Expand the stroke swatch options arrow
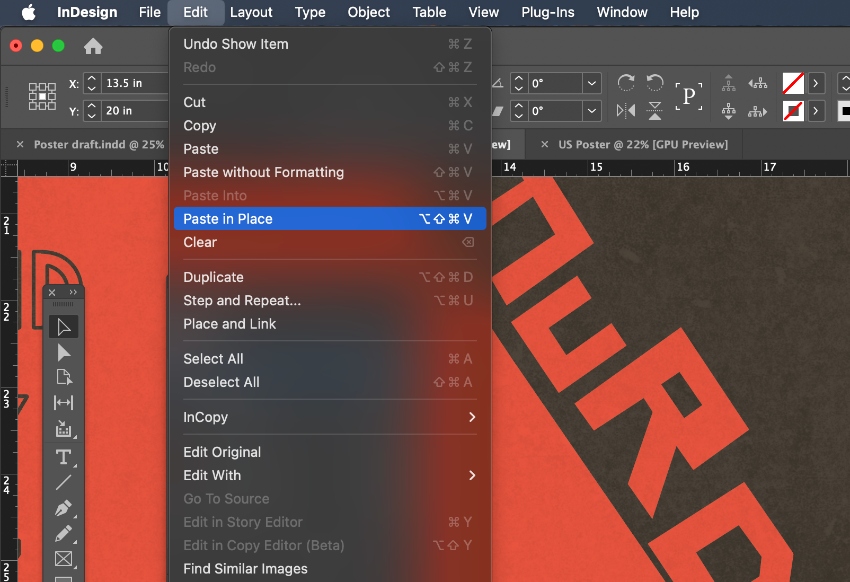The height and width of the screenshot is (582, 850). click(815, 111)
